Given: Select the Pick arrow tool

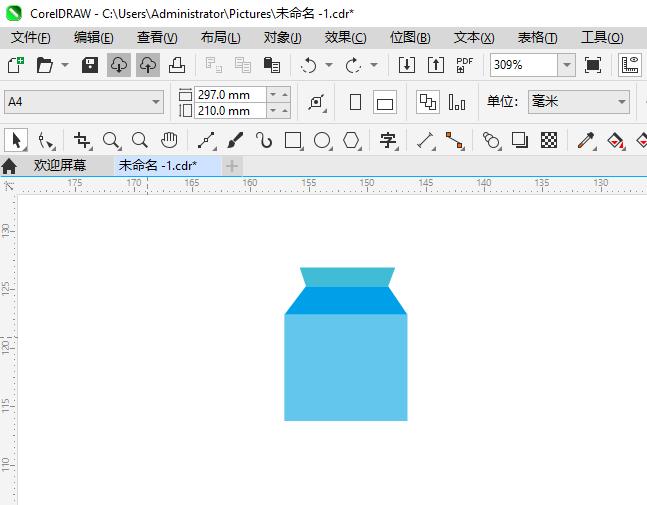Looking at the screenshot, I should click(16, 140).
